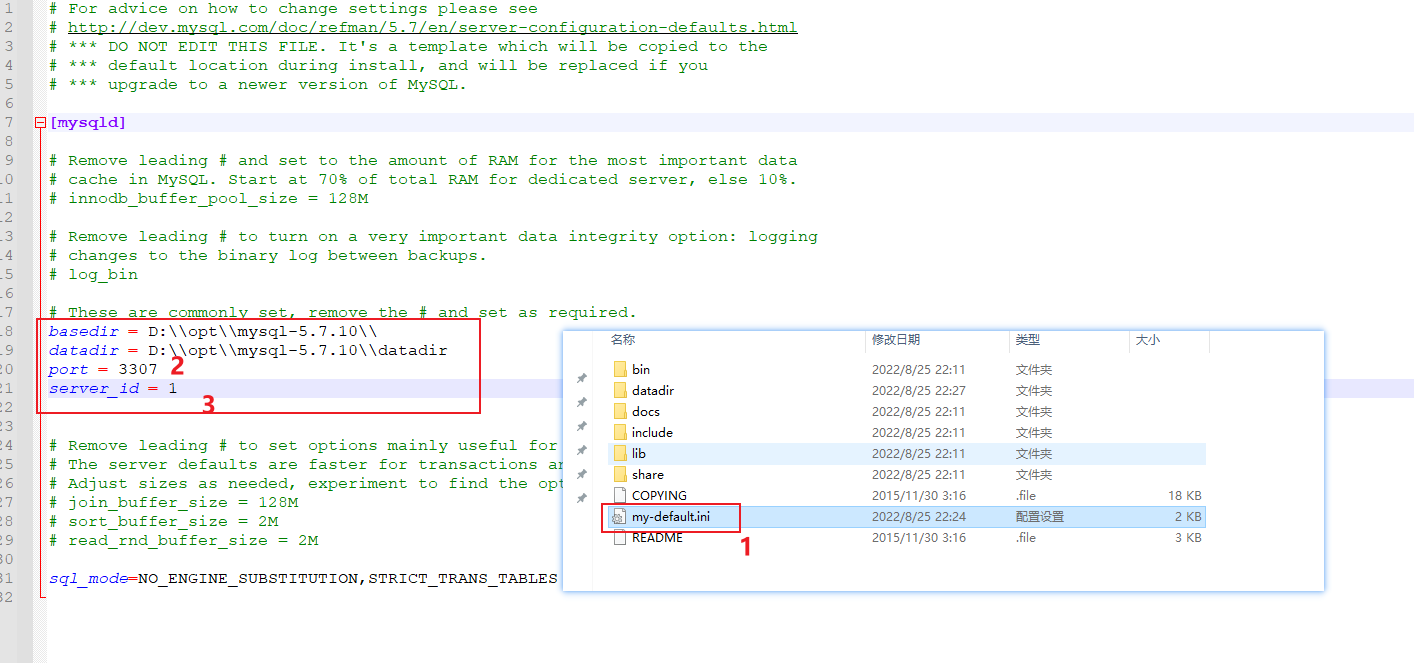1414x663 pixels.
Task: Select the include folder name
Action: [652, 433]
